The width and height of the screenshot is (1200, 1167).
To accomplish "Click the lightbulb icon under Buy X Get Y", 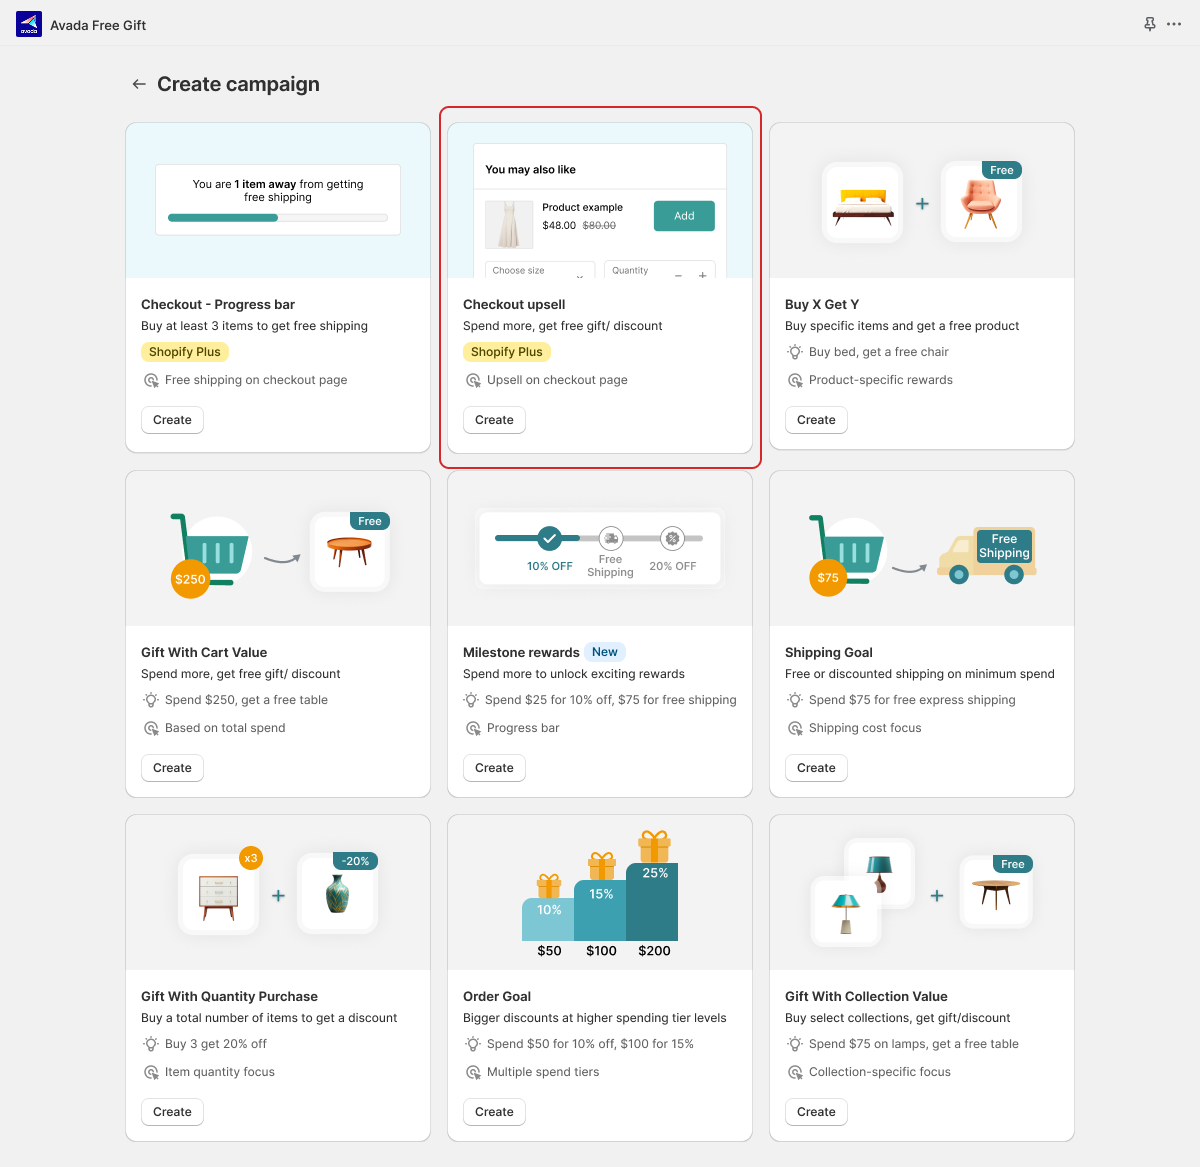I will [795, 352].
